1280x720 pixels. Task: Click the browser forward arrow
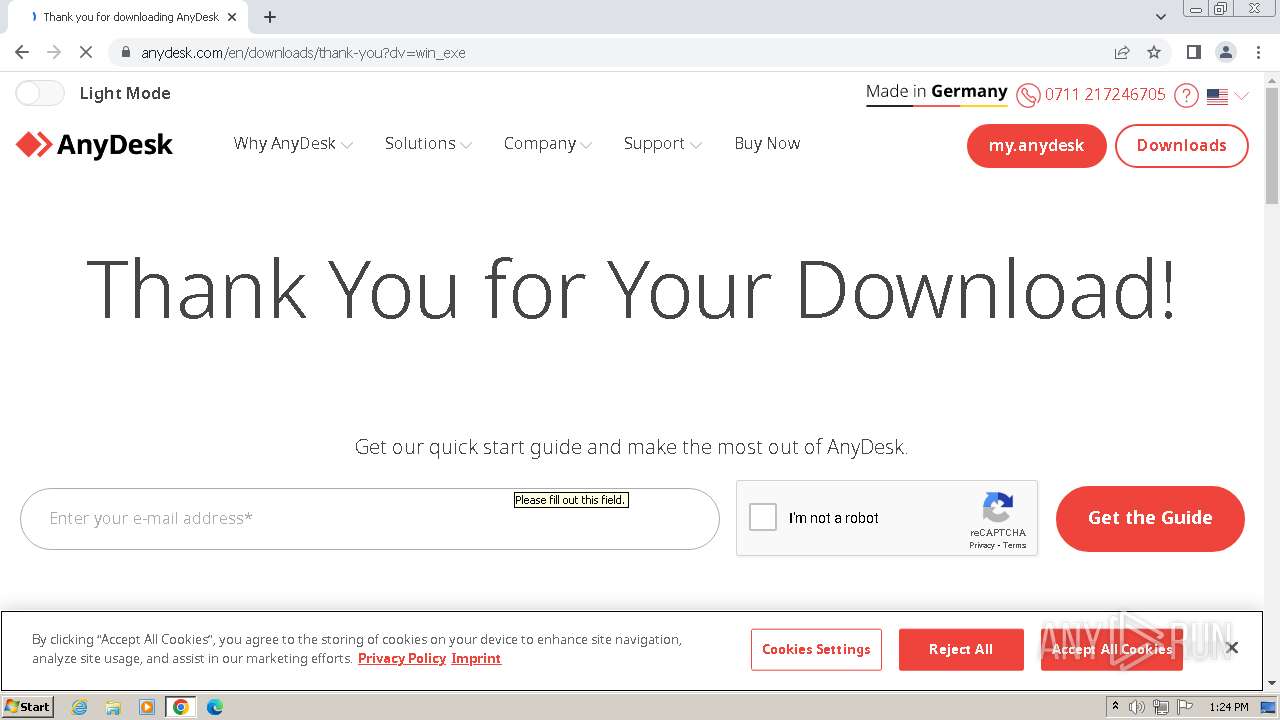point(54,52)
